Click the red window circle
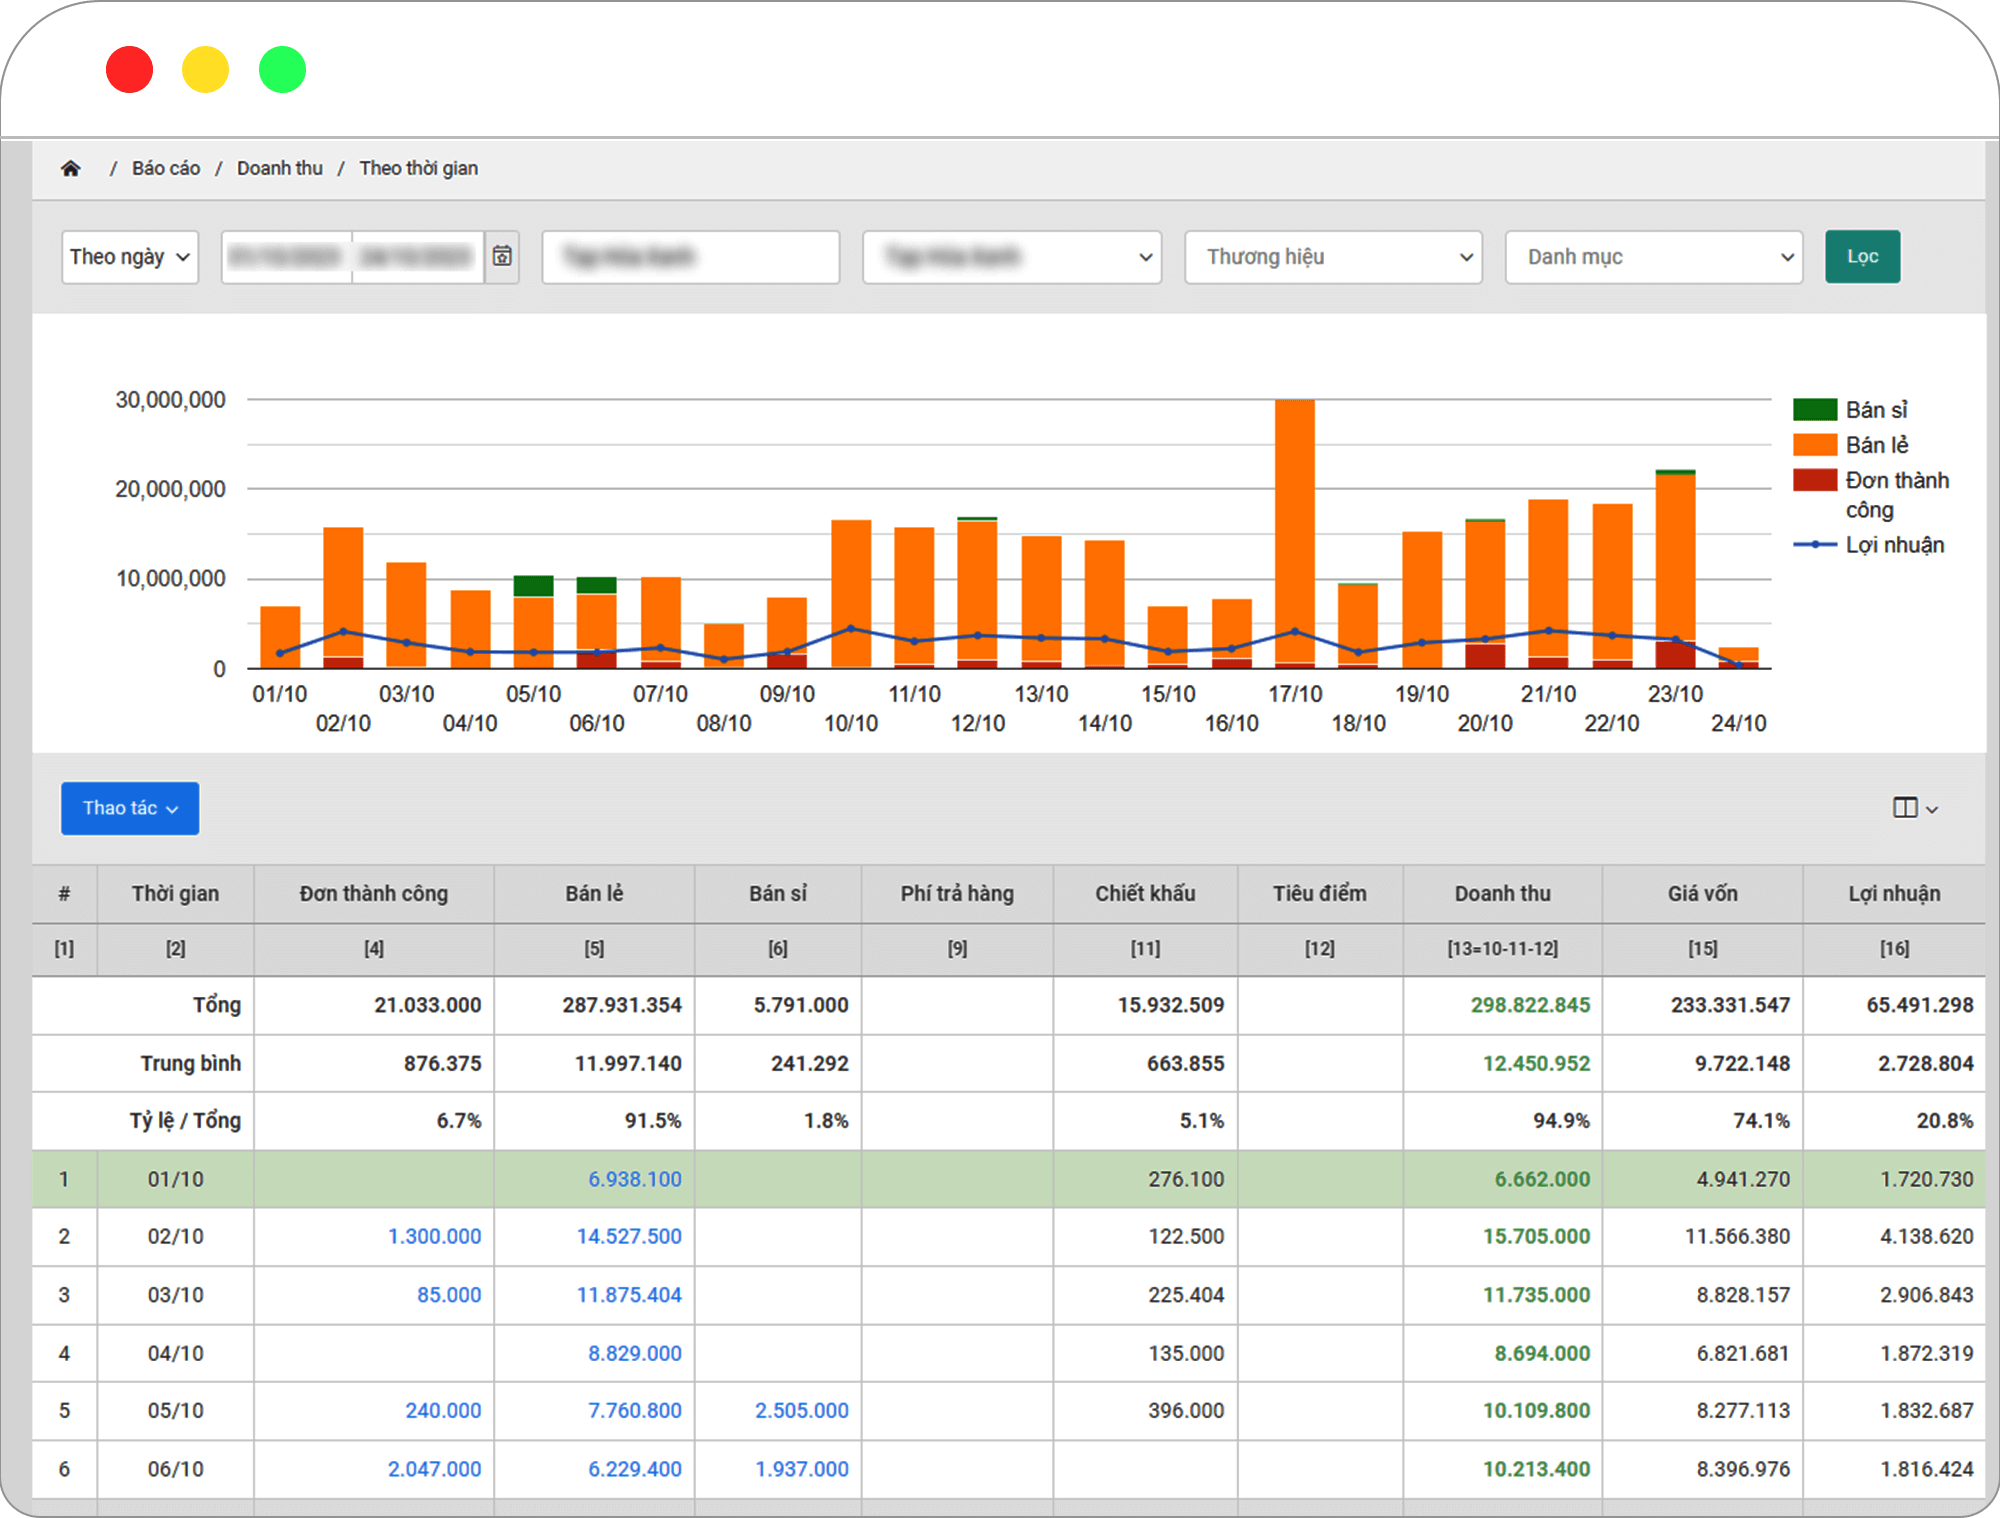The height and width of the screenshot is (1518, 2000). tap(130, 70)
